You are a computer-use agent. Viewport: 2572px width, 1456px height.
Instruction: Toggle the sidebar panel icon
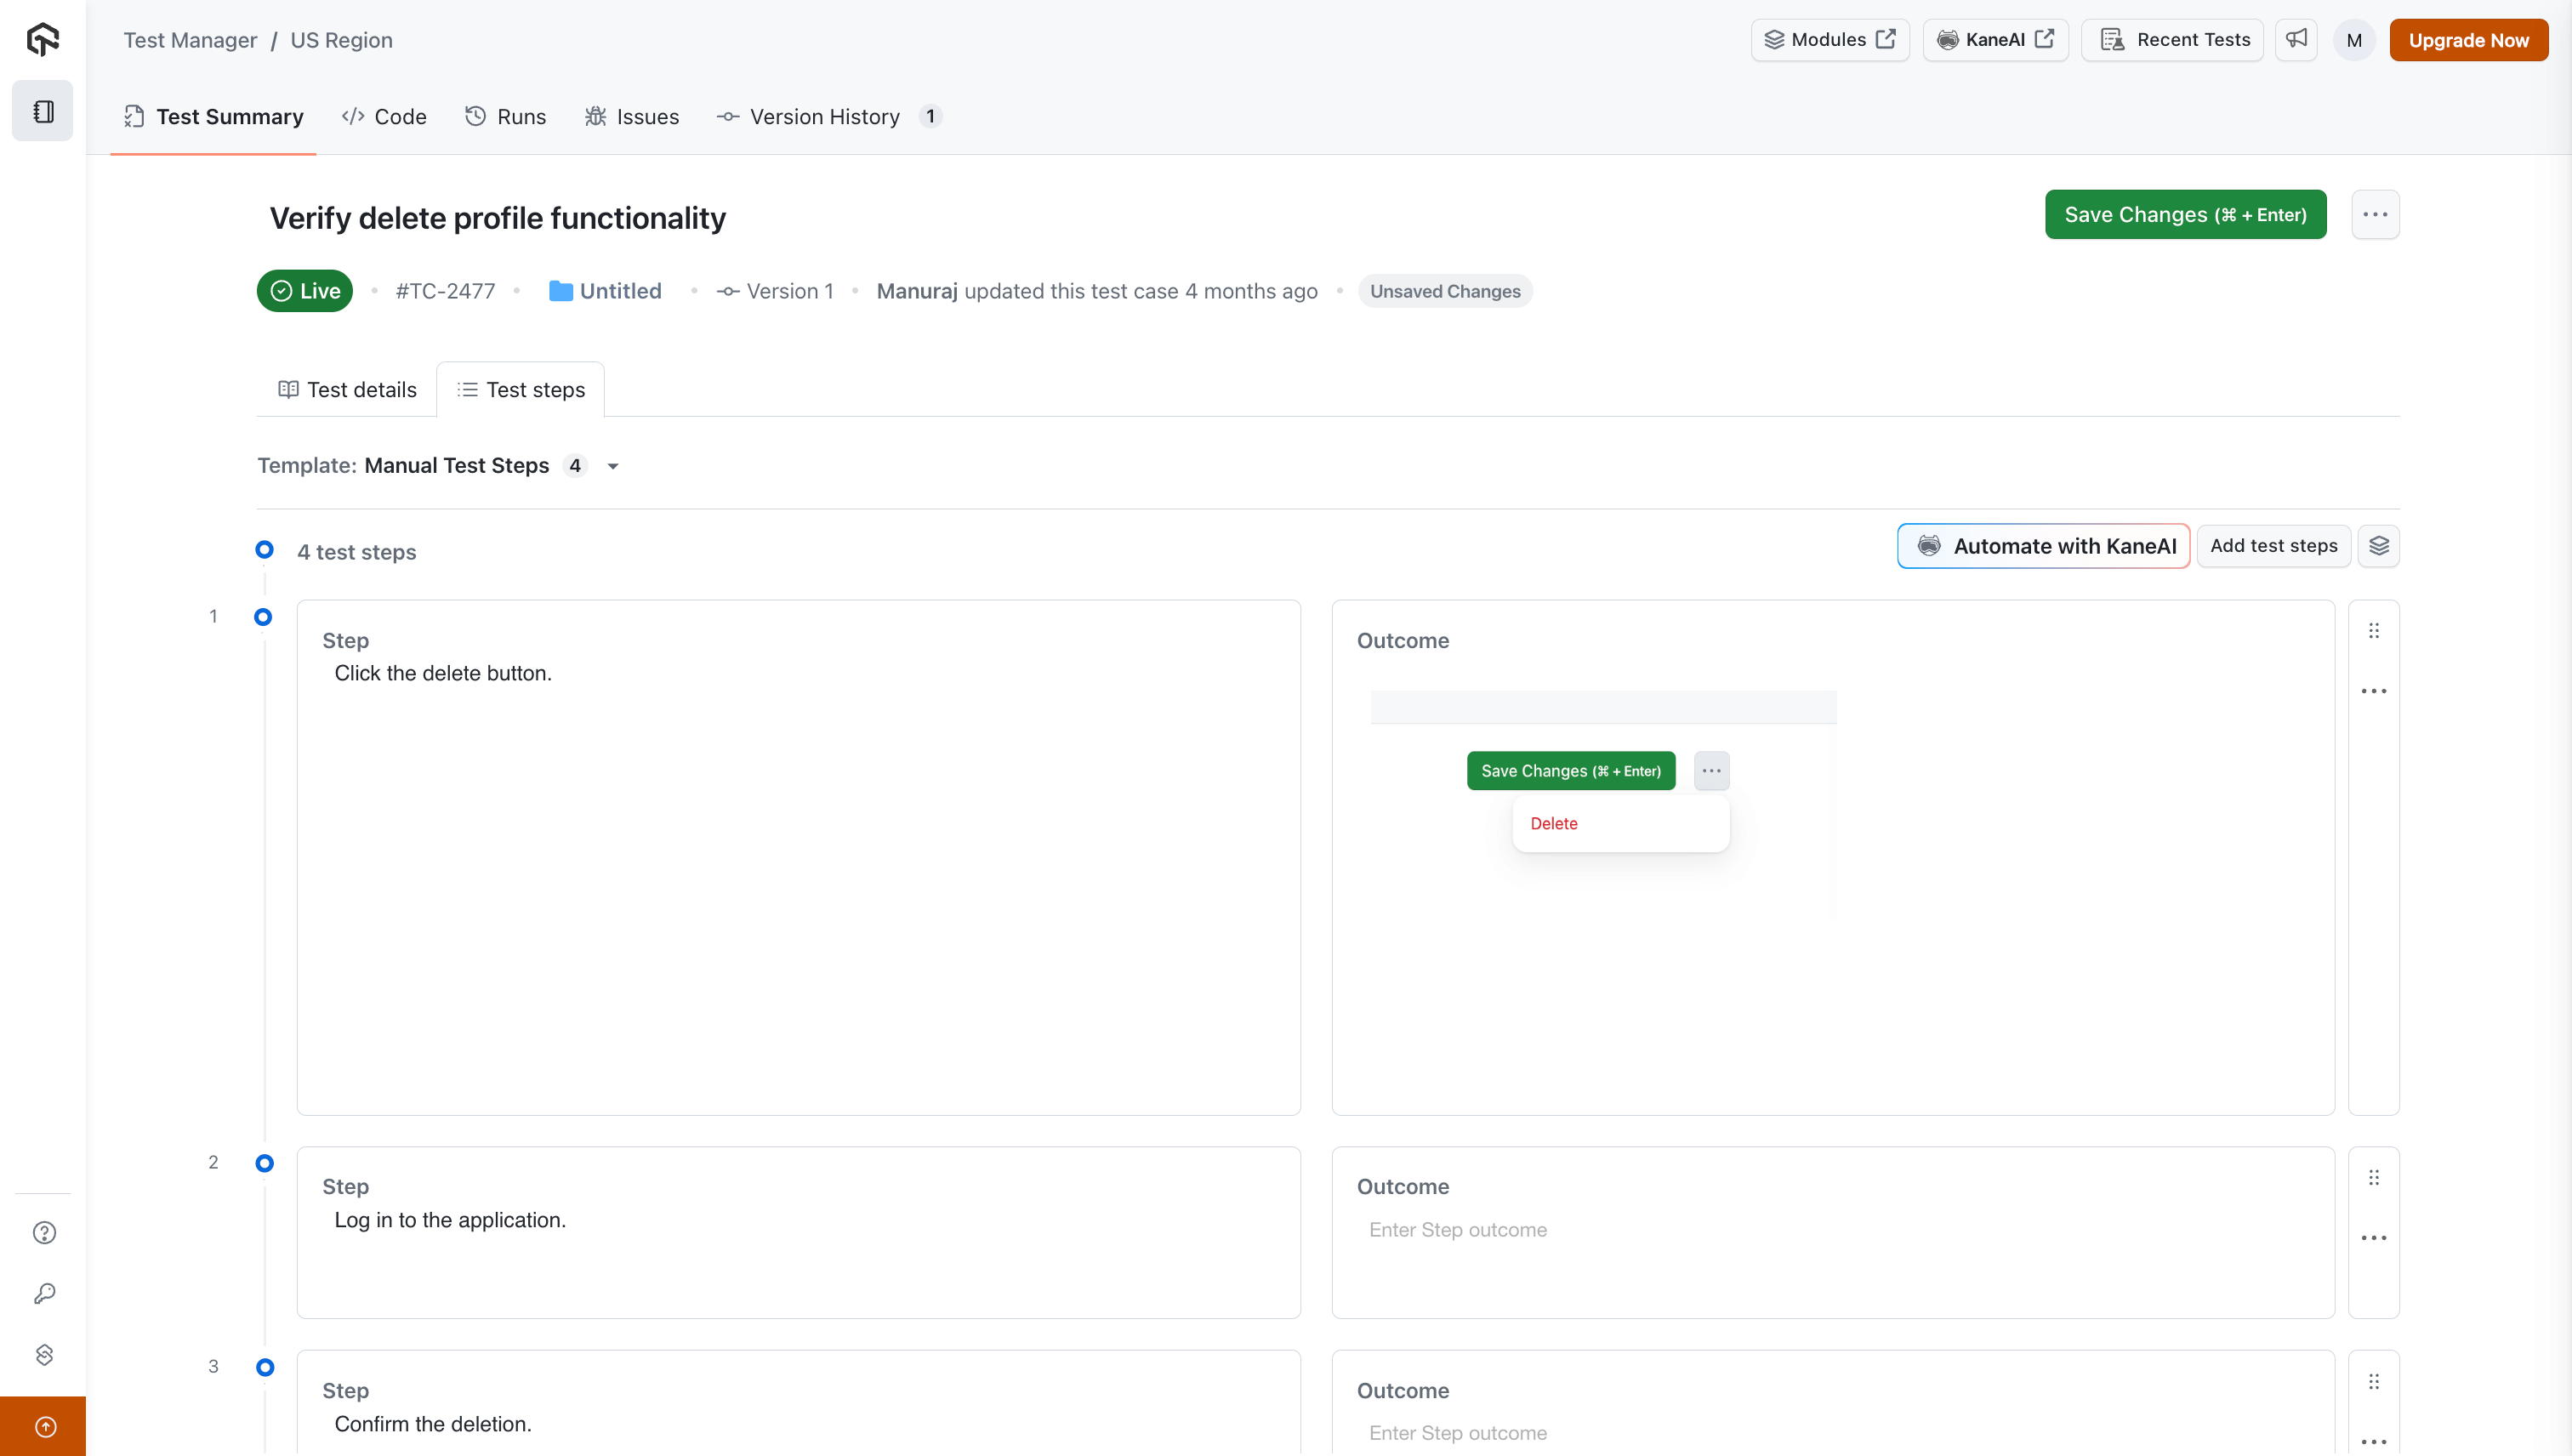tap(43, 111)
